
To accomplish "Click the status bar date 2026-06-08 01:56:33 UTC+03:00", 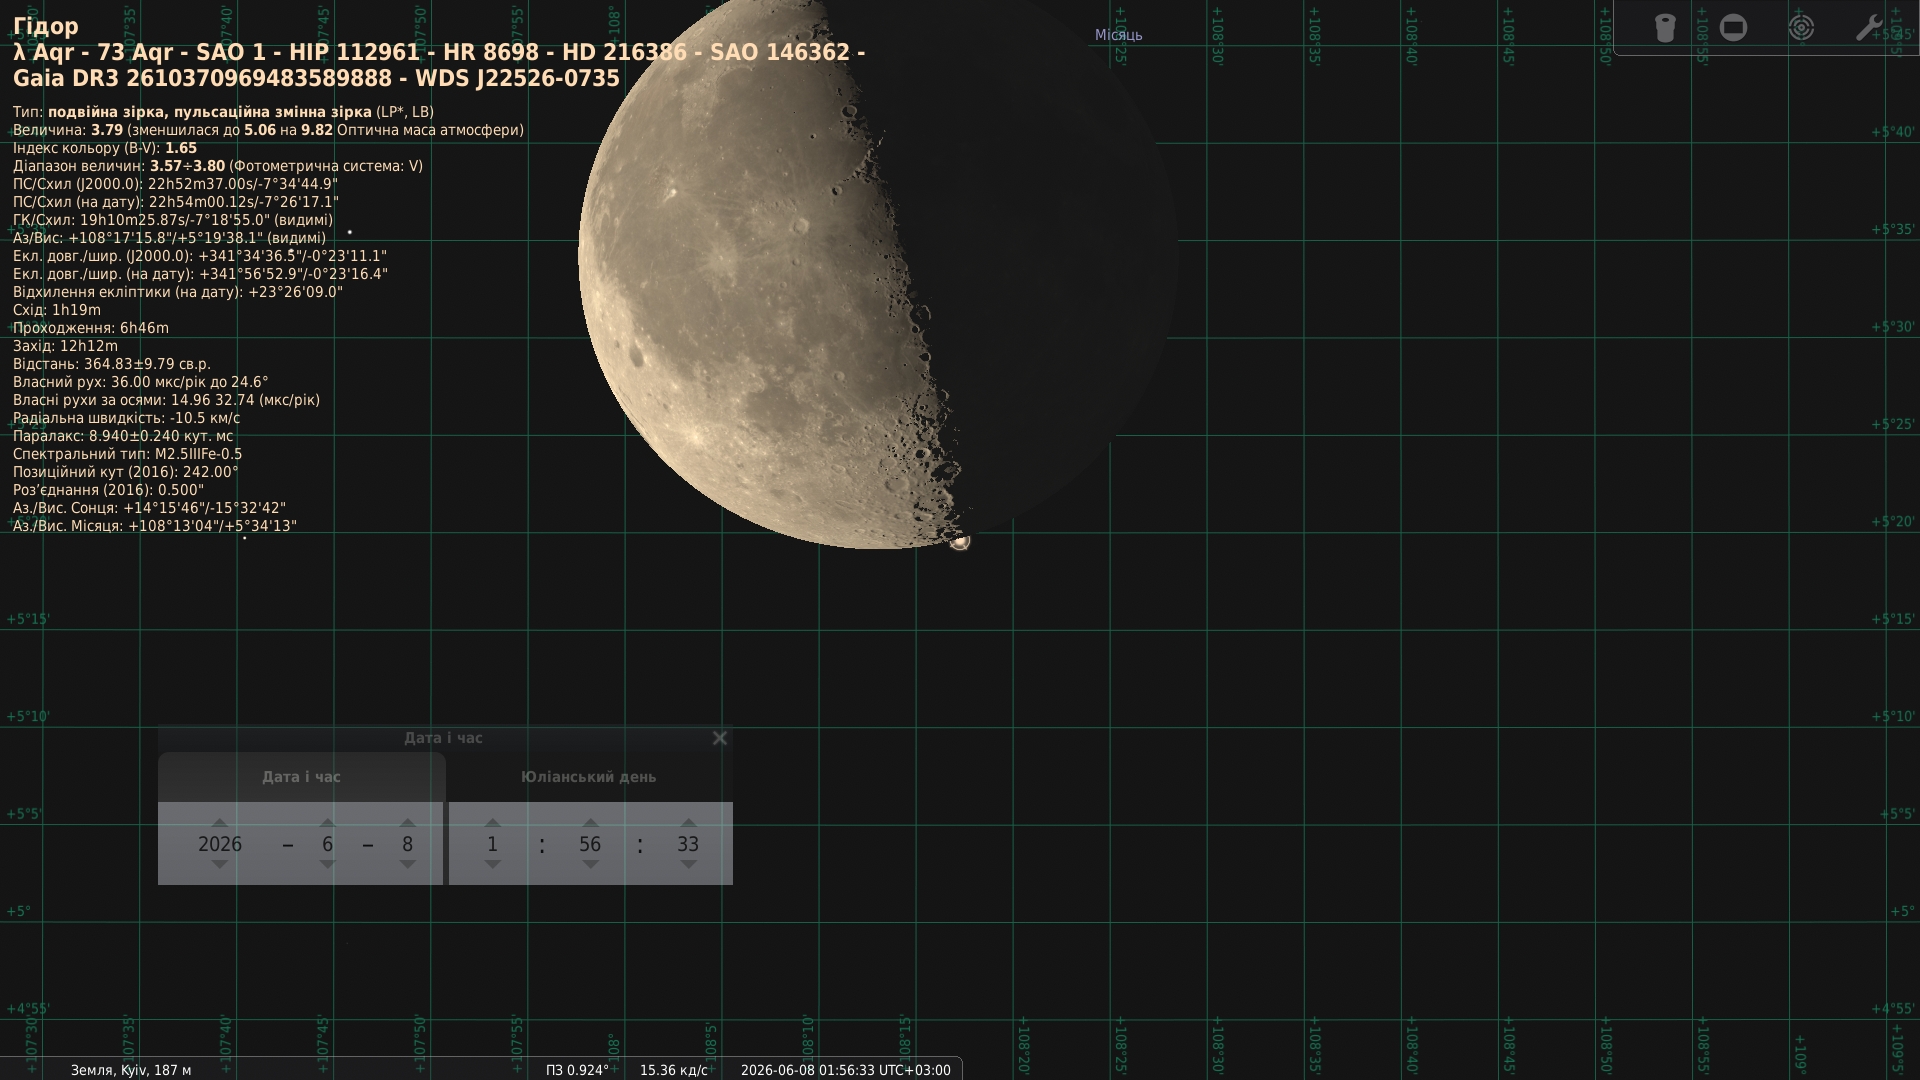I will point(846,1070).
